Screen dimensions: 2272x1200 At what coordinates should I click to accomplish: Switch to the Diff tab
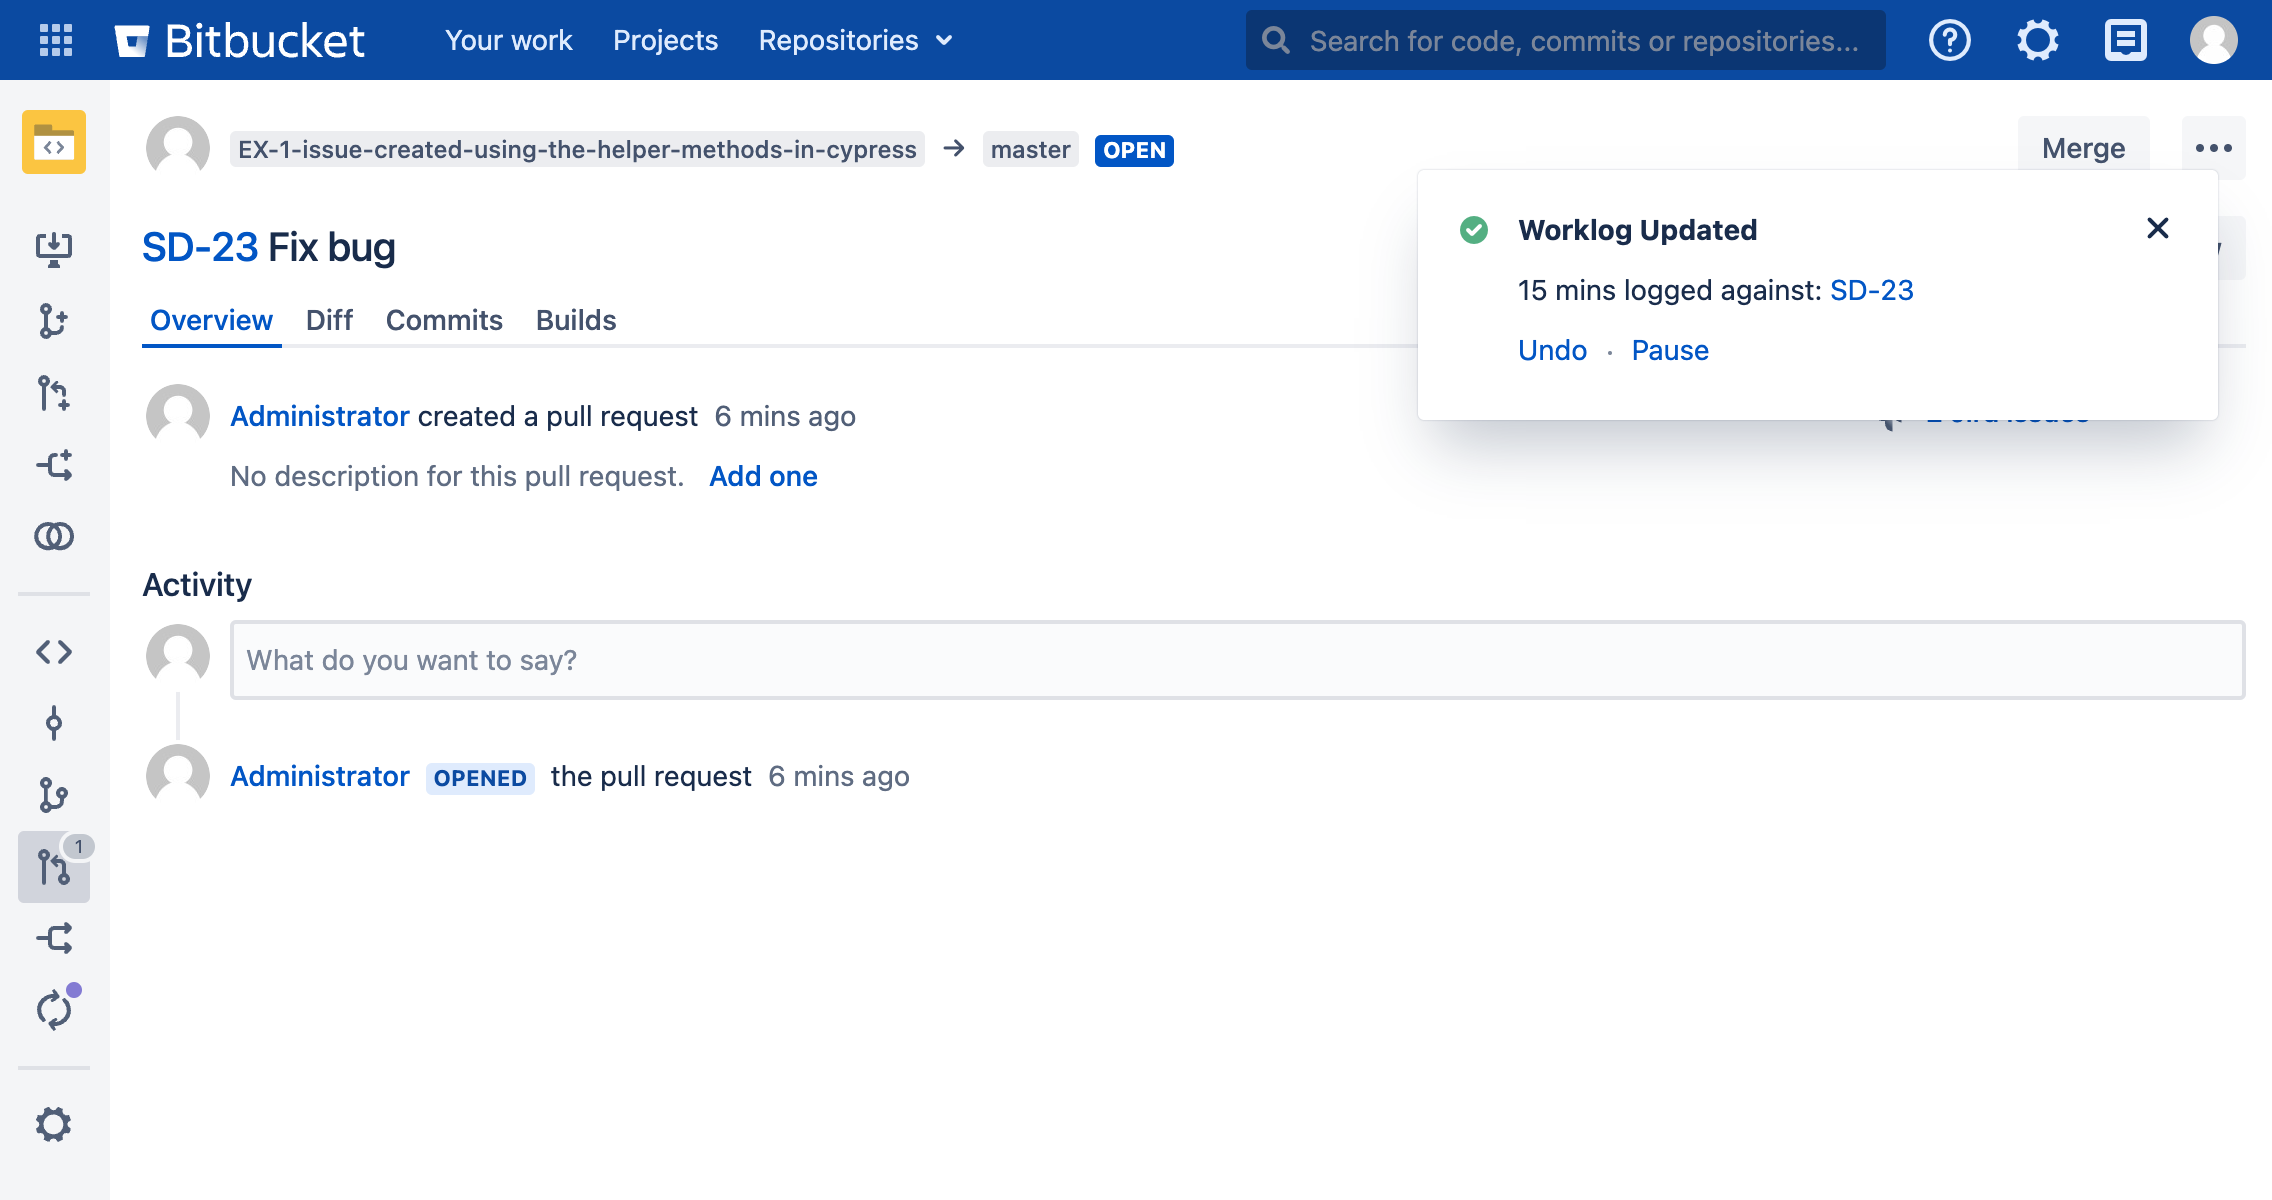[x=329, y=320]
